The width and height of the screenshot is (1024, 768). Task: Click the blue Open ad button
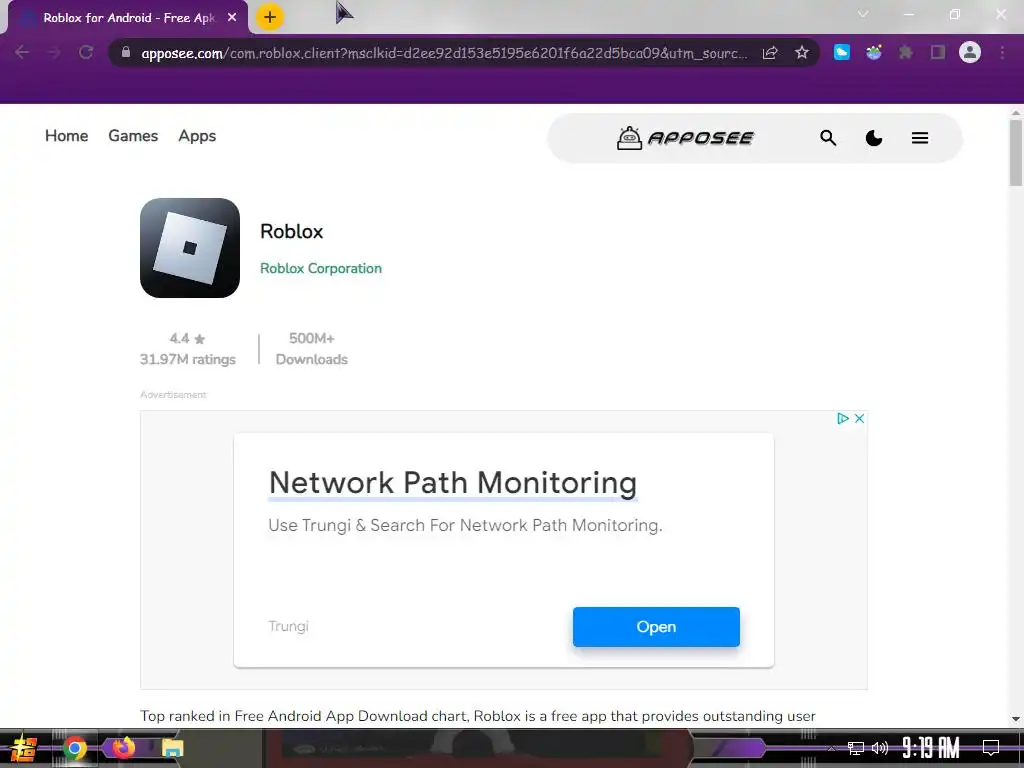point(656,627)
